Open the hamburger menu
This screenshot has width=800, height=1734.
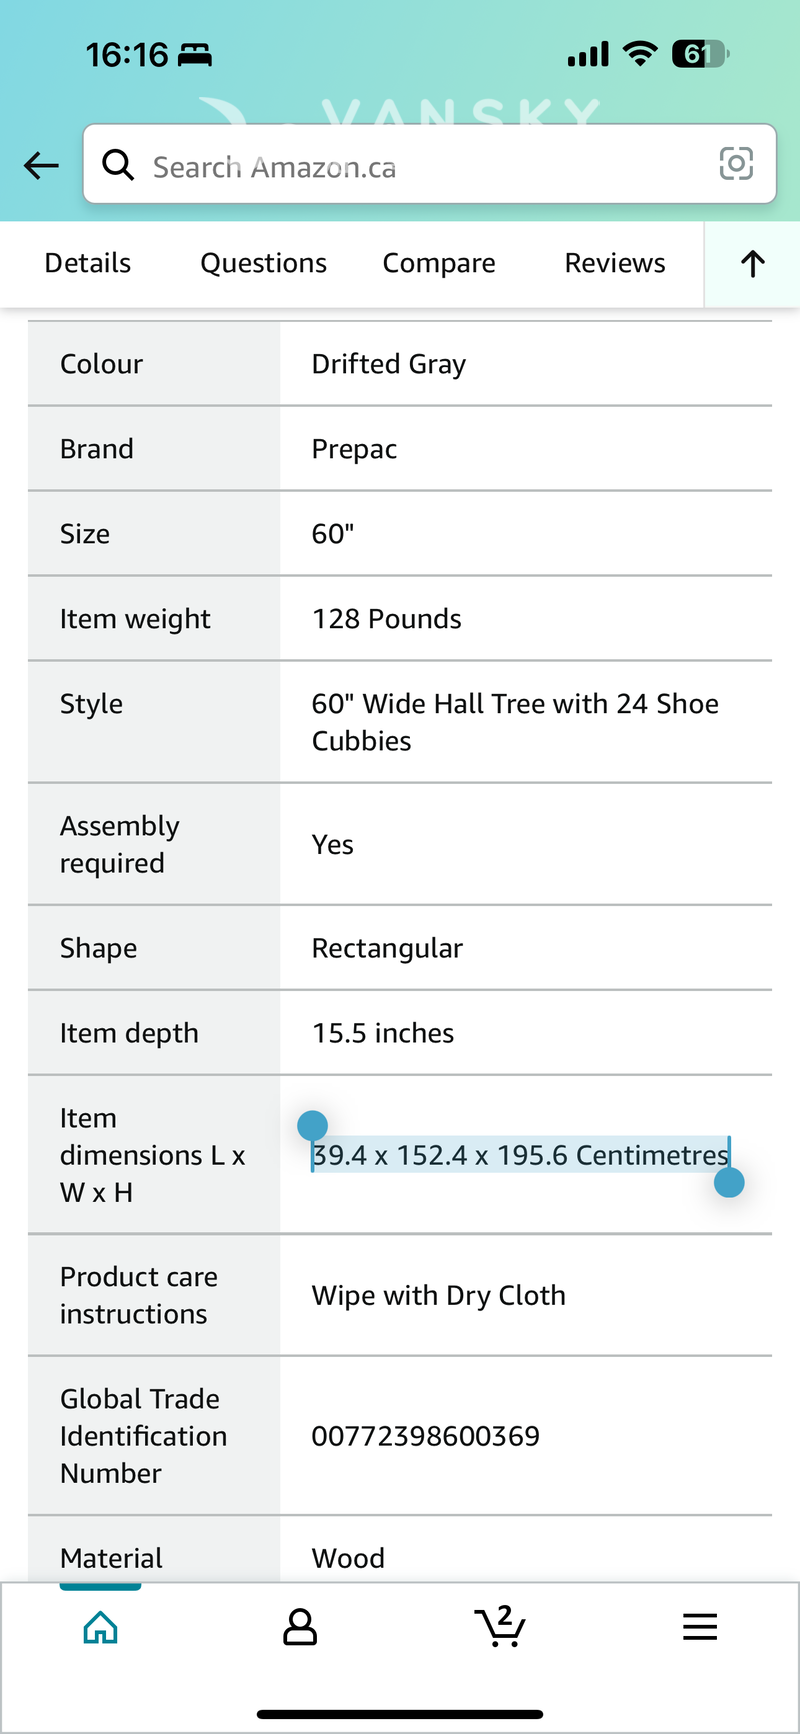tap(700, 1628)
